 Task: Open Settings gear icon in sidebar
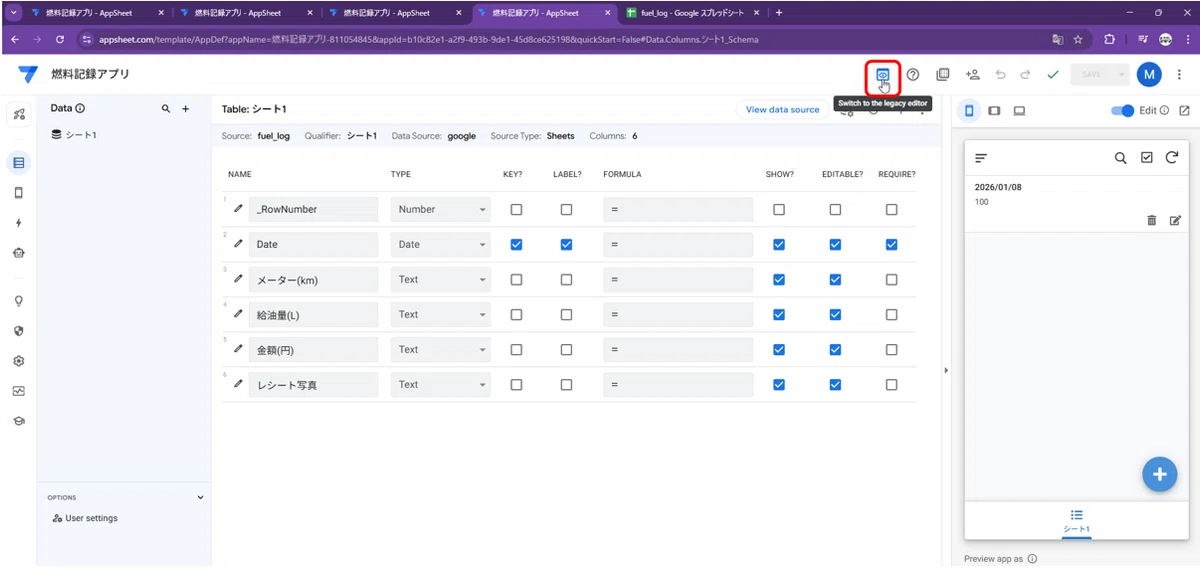pos(19,361)
